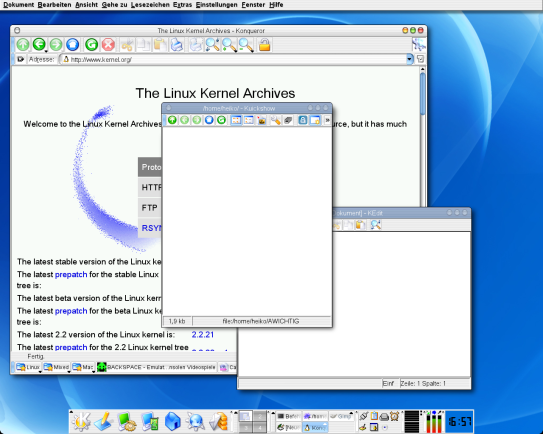Decrease font size with zoom-out magnifier
Viewport: 543px width, 434px height.
pyautogui.click(x=246, y=45)
